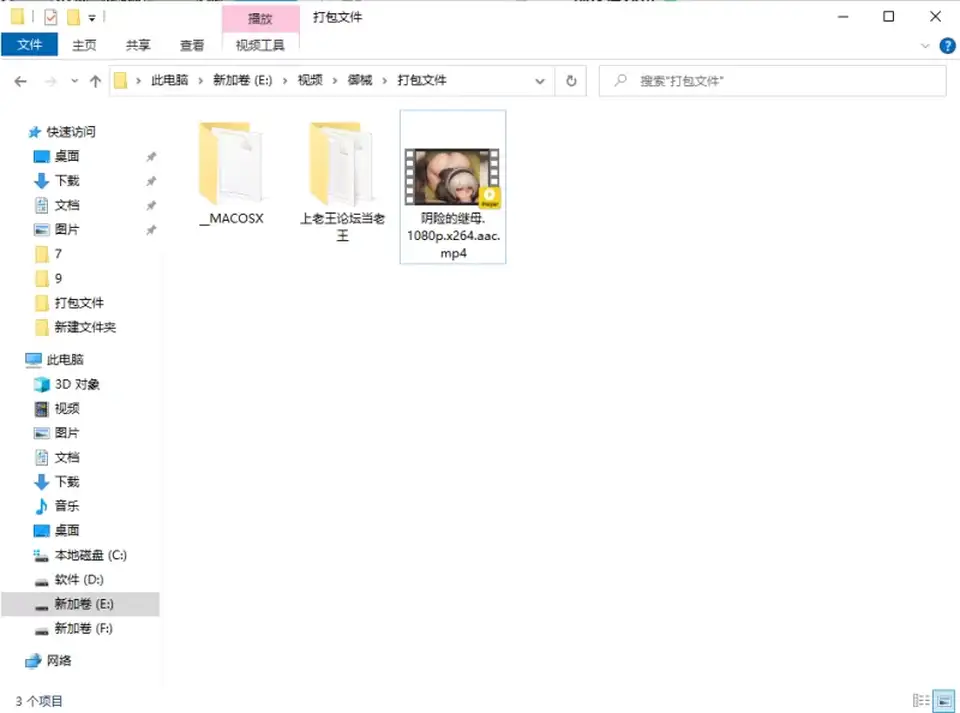The height and width of the screenshot is (713, 960).
Task: Open the recent locations dropdown arrow
Action: coord(74,81)
